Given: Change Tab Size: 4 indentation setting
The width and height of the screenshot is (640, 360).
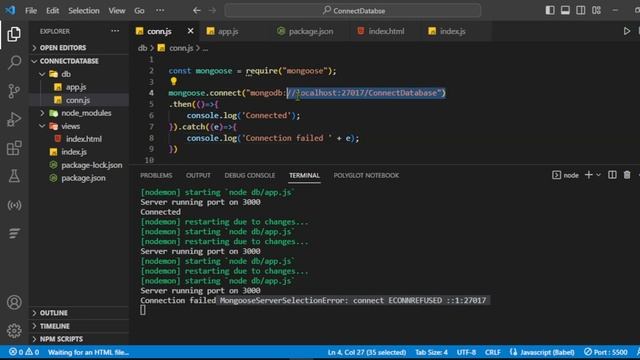Looking at the screenshot, I should (x=431, y=352).
